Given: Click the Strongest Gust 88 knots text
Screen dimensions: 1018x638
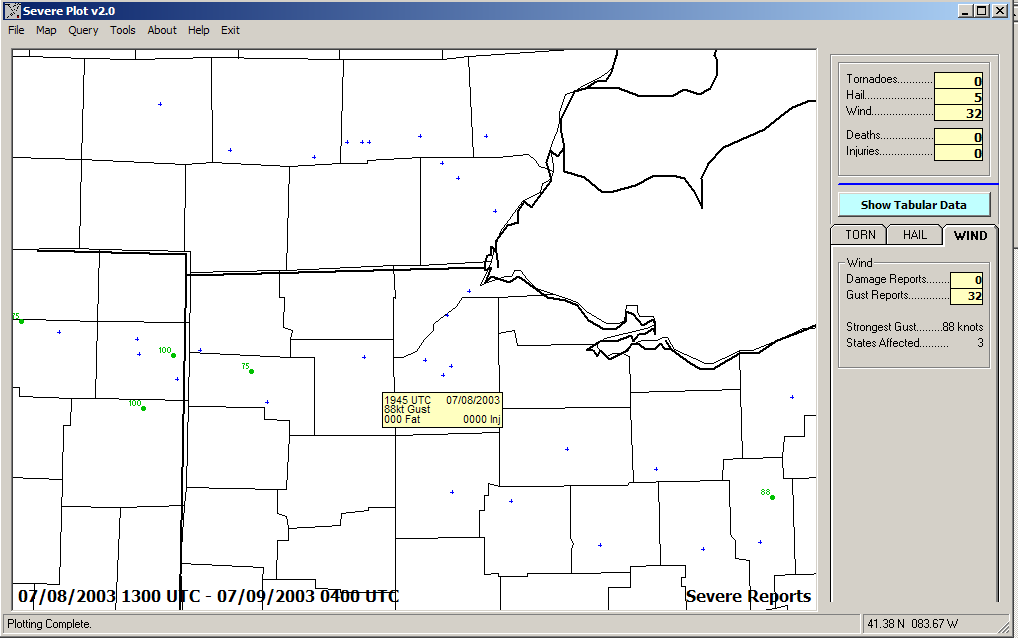Looking at the screenshot, I should click(x=914, y=327).
